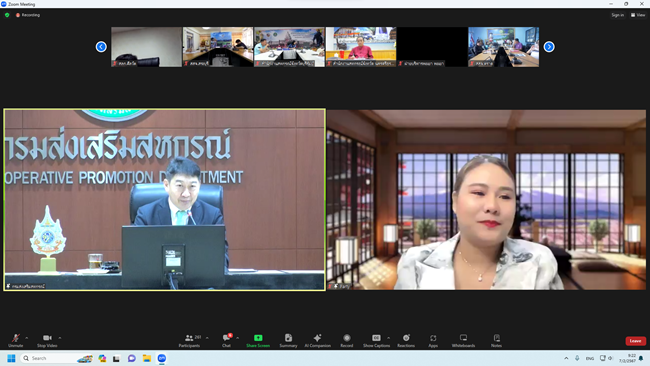Open taskbar clock and calendar
Image resolution: width=650 pixels, height=366 pixels.
point(627,358)
